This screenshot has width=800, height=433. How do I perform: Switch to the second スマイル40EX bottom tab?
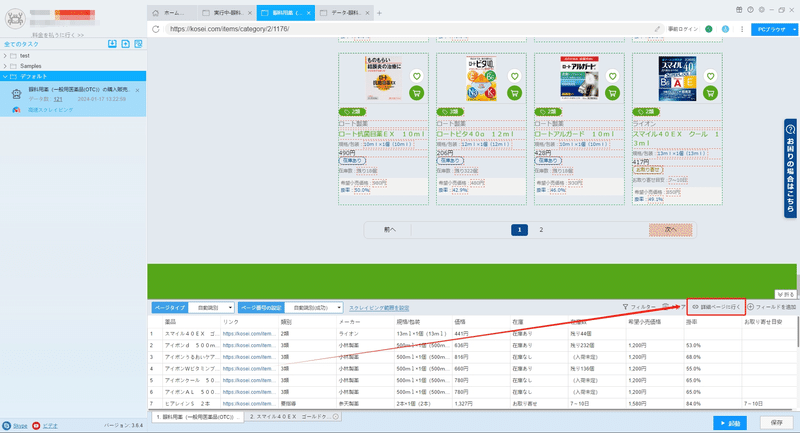(293, 417)
